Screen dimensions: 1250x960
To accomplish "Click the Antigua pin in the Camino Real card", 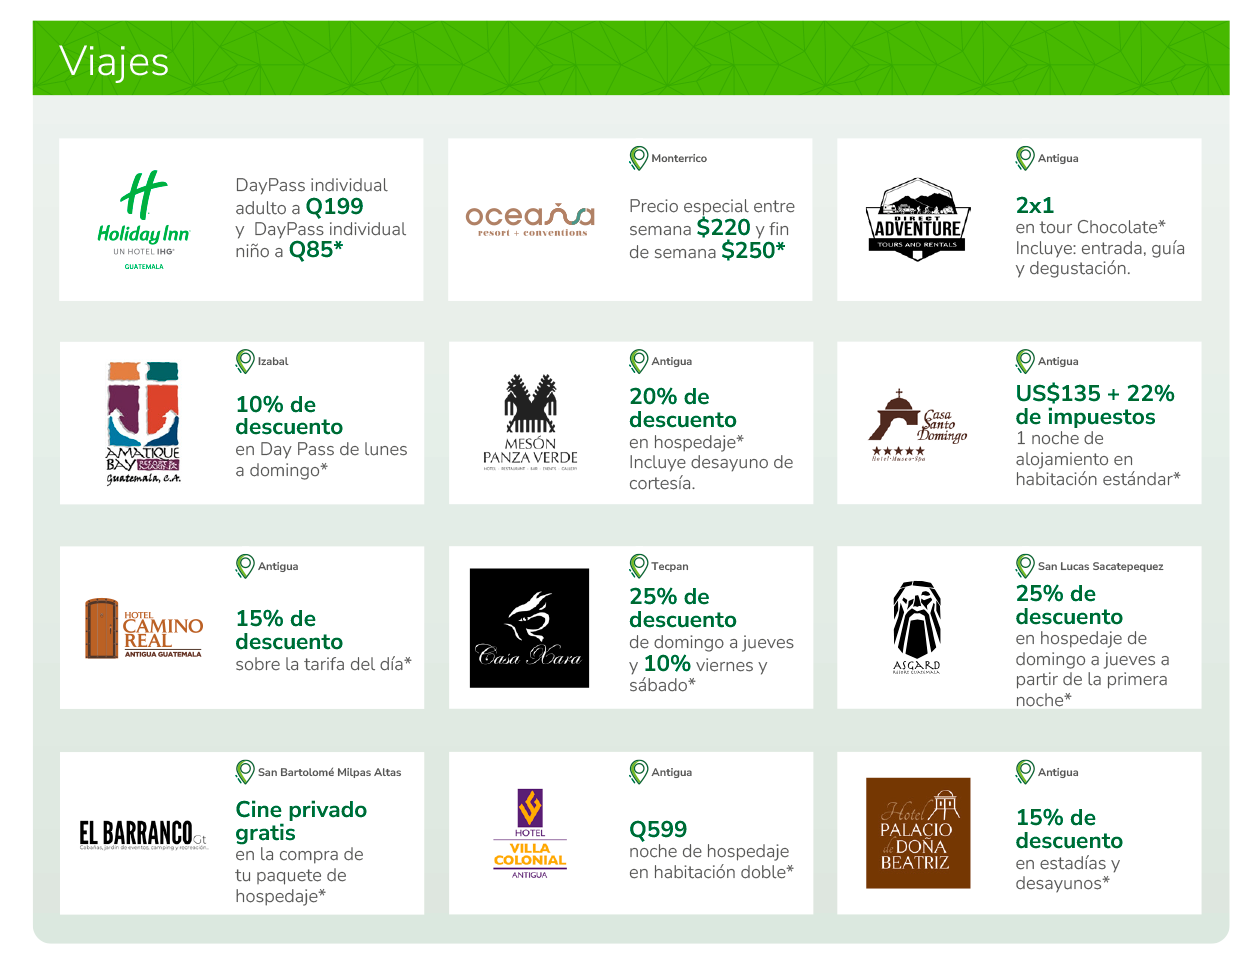I will [245, 566].
